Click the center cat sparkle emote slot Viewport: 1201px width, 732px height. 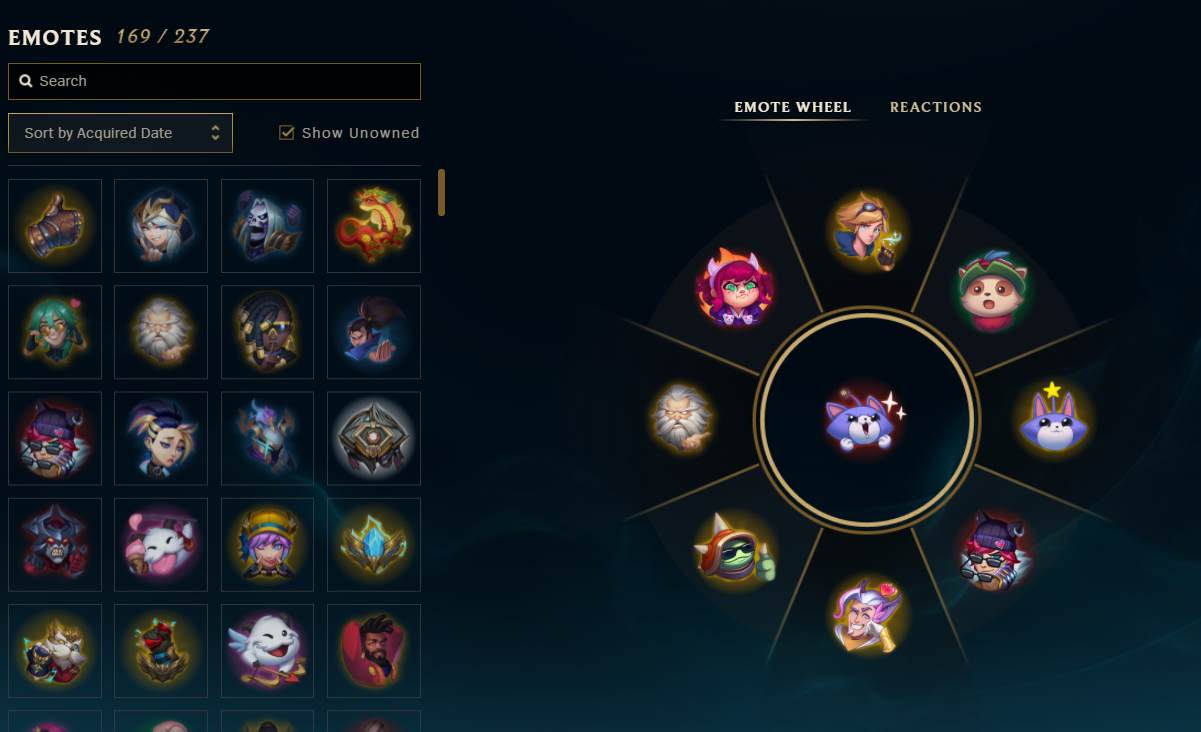[x=866, y=419]
